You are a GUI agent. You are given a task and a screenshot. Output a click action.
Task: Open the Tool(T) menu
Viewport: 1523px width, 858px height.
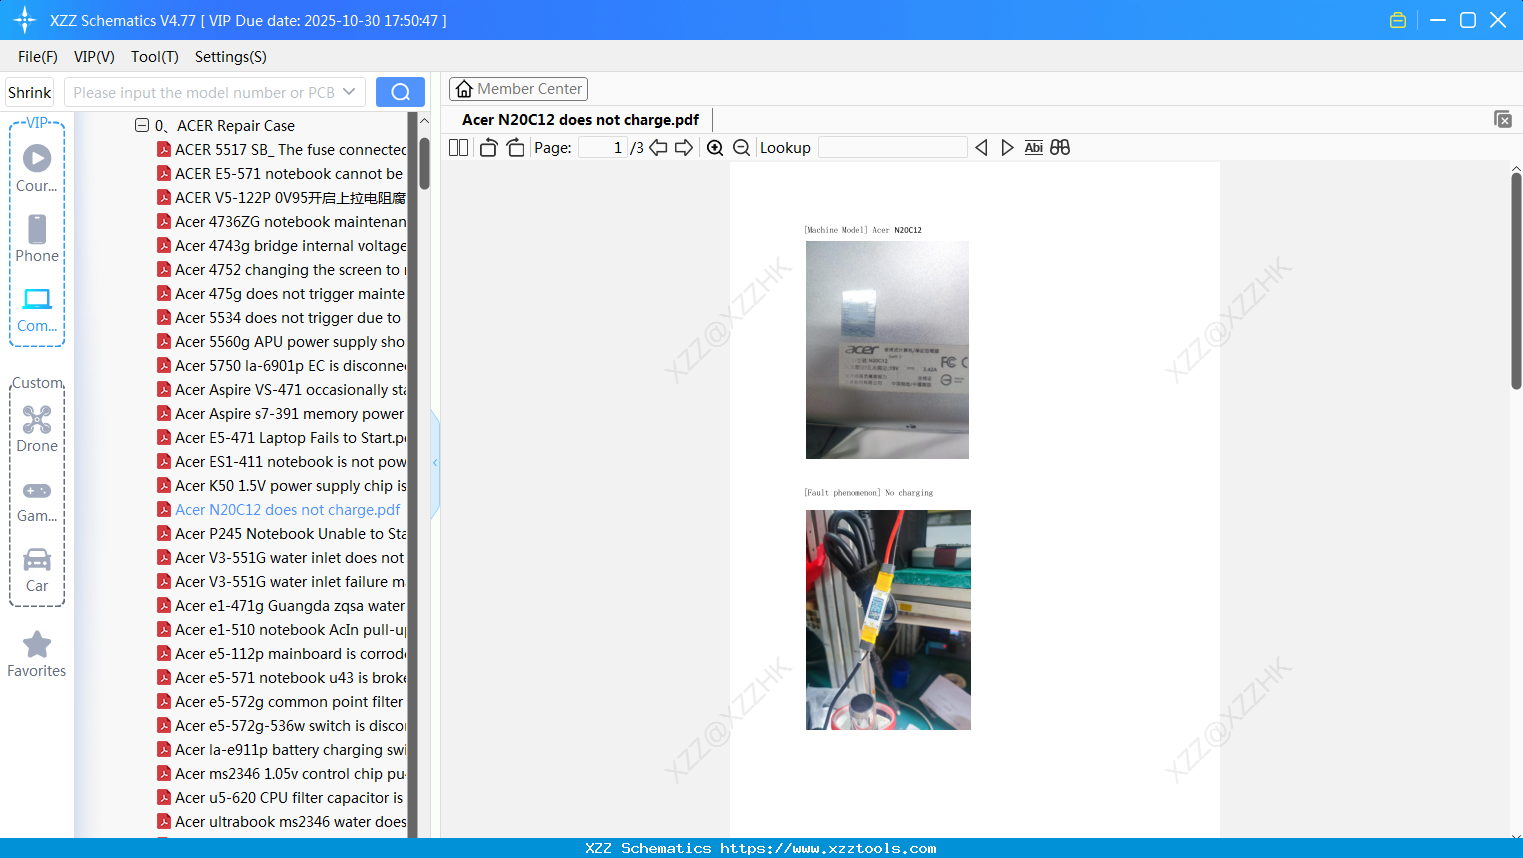pyautogui.click(x=155, y=57)
